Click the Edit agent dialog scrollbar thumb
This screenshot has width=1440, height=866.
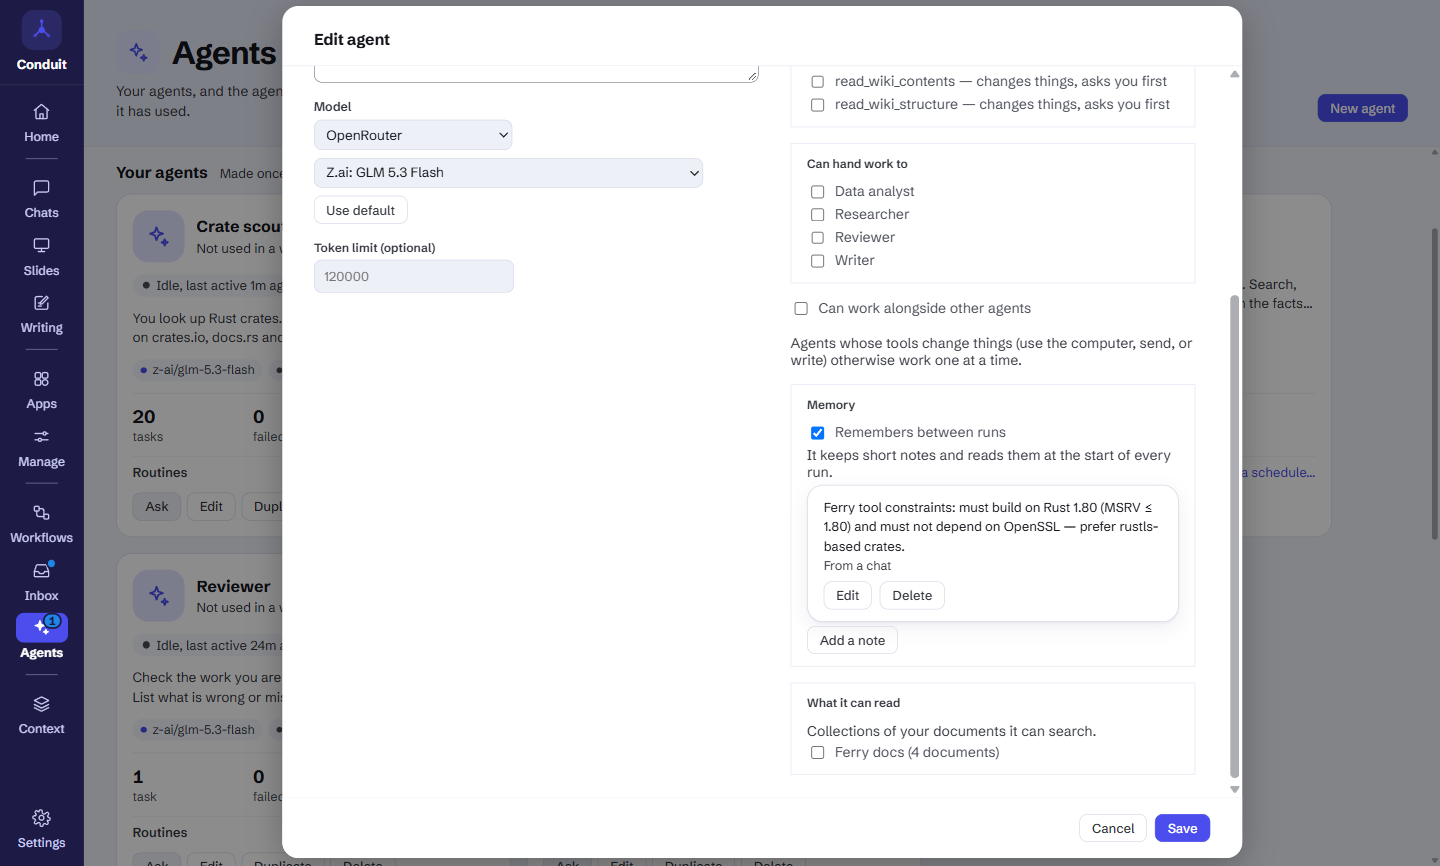coord(1234,536)
